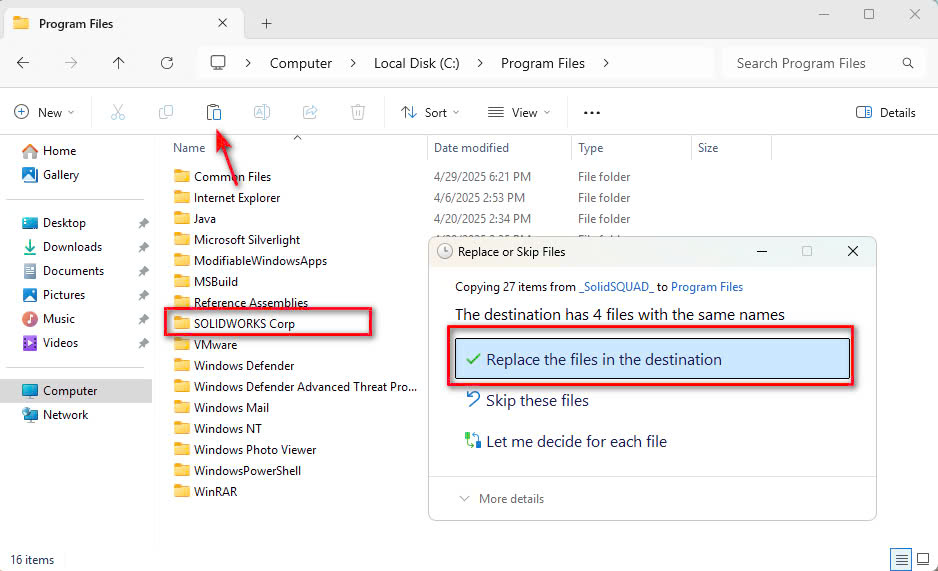The height and width of the screenshot is (571, 938).
Task: Choose Replace the files in the destination
Action: 652,359
